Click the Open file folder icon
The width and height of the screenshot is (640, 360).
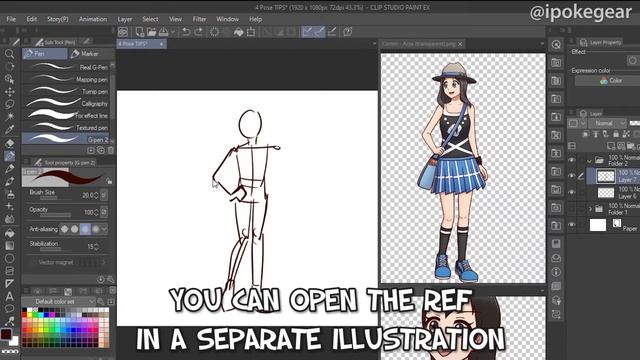tap(151, 32)
